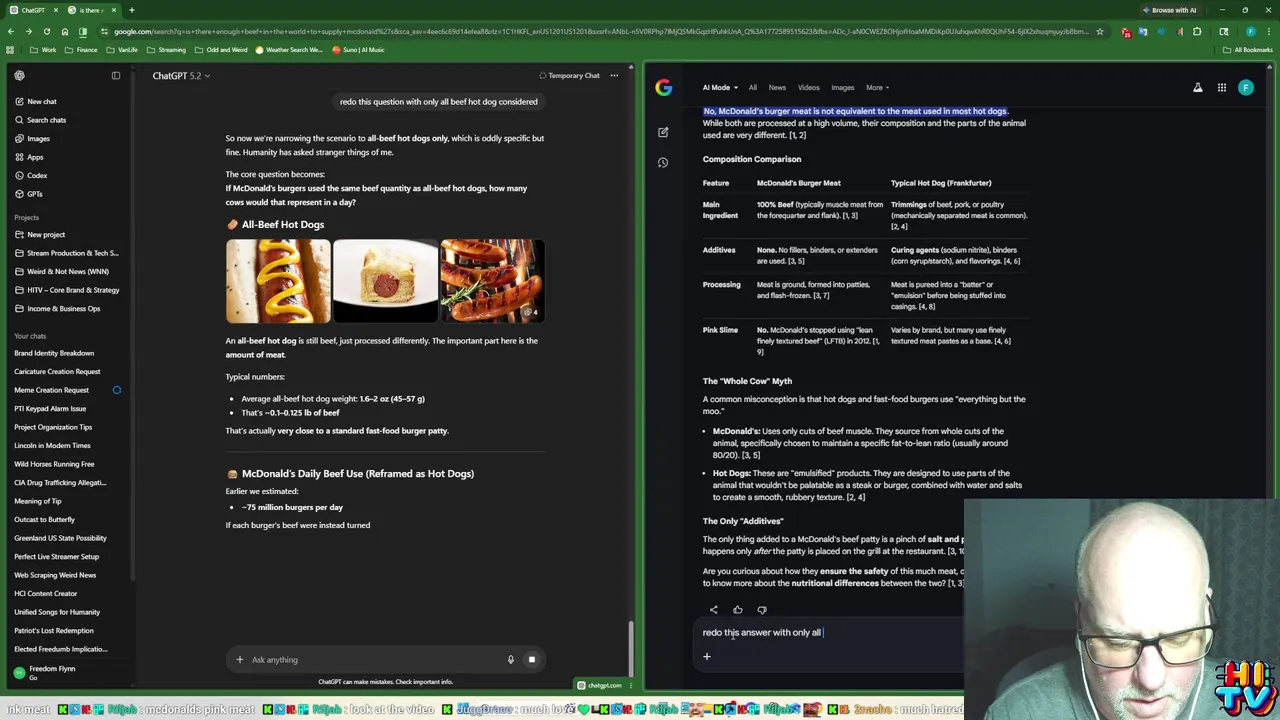This screenshot has height=720, width=1280.
Task: Open the new browser tab plus button
Action: [131, 10]
